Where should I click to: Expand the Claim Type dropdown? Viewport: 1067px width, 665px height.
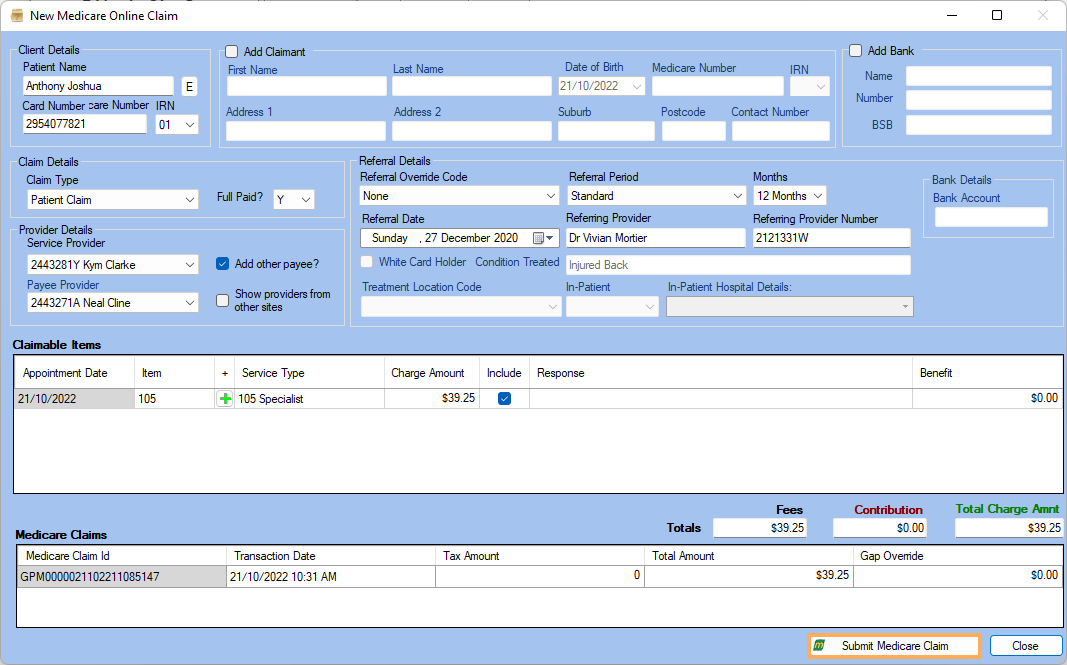[x=190, y=200]
